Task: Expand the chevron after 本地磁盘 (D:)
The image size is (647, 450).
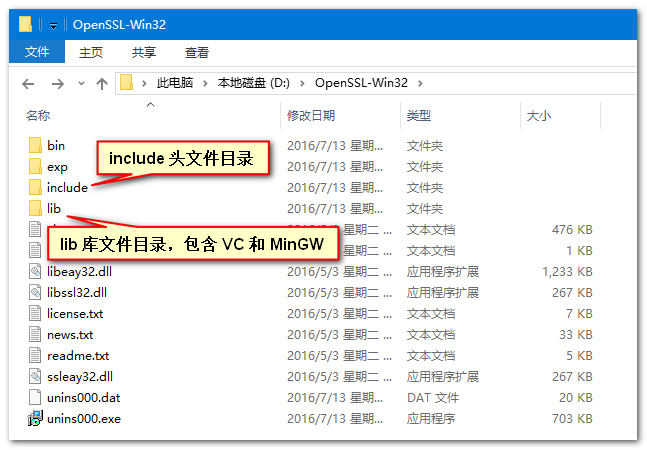Action: [x=302, y=83]
